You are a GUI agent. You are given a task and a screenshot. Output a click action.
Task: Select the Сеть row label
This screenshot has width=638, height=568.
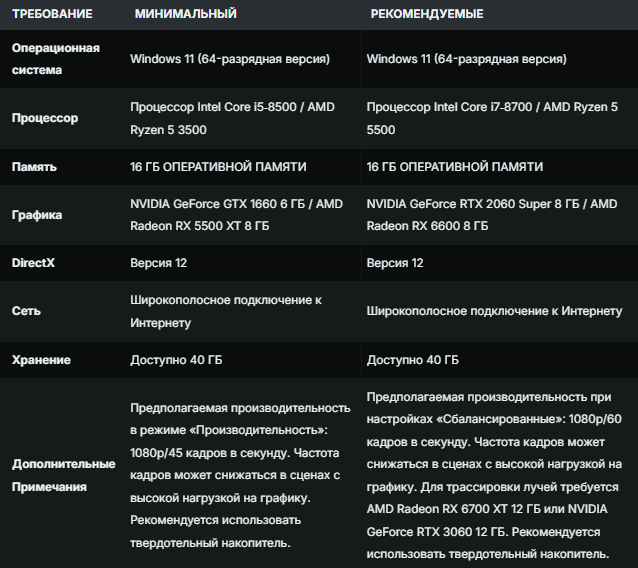[x=26, y=311]
